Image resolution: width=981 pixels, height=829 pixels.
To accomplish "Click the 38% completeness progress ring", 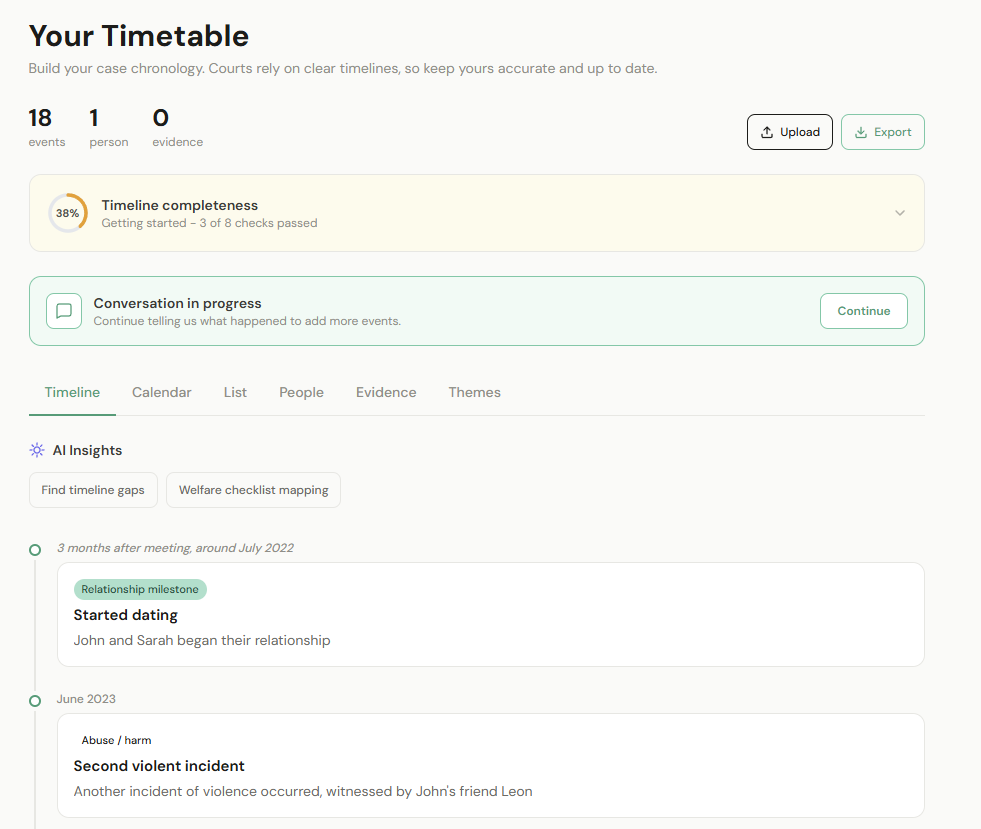I will (x=68, y=213).
